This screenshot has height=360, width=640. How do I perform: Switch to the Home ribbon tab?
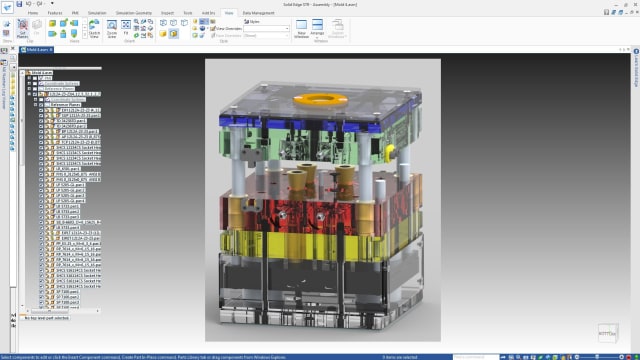[x=33, y=13]
